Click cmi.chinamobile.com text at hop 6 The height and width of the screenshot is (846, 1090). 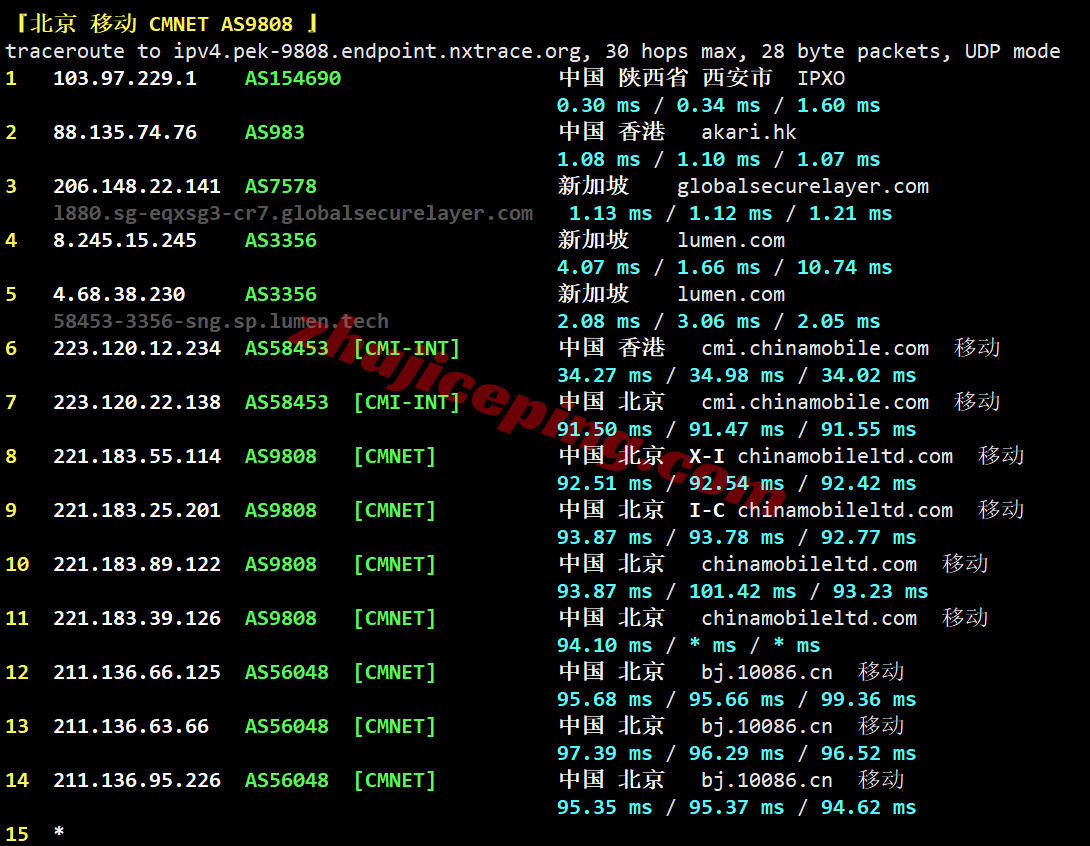815,348
